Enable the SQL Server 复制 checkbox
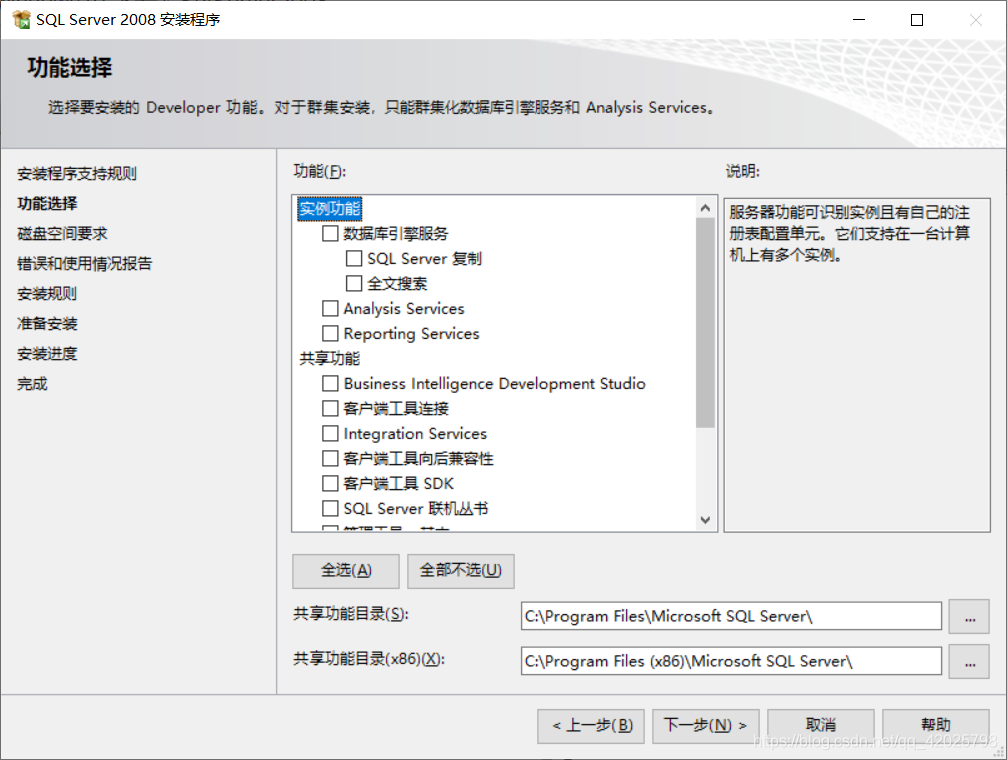 (354, 258)
